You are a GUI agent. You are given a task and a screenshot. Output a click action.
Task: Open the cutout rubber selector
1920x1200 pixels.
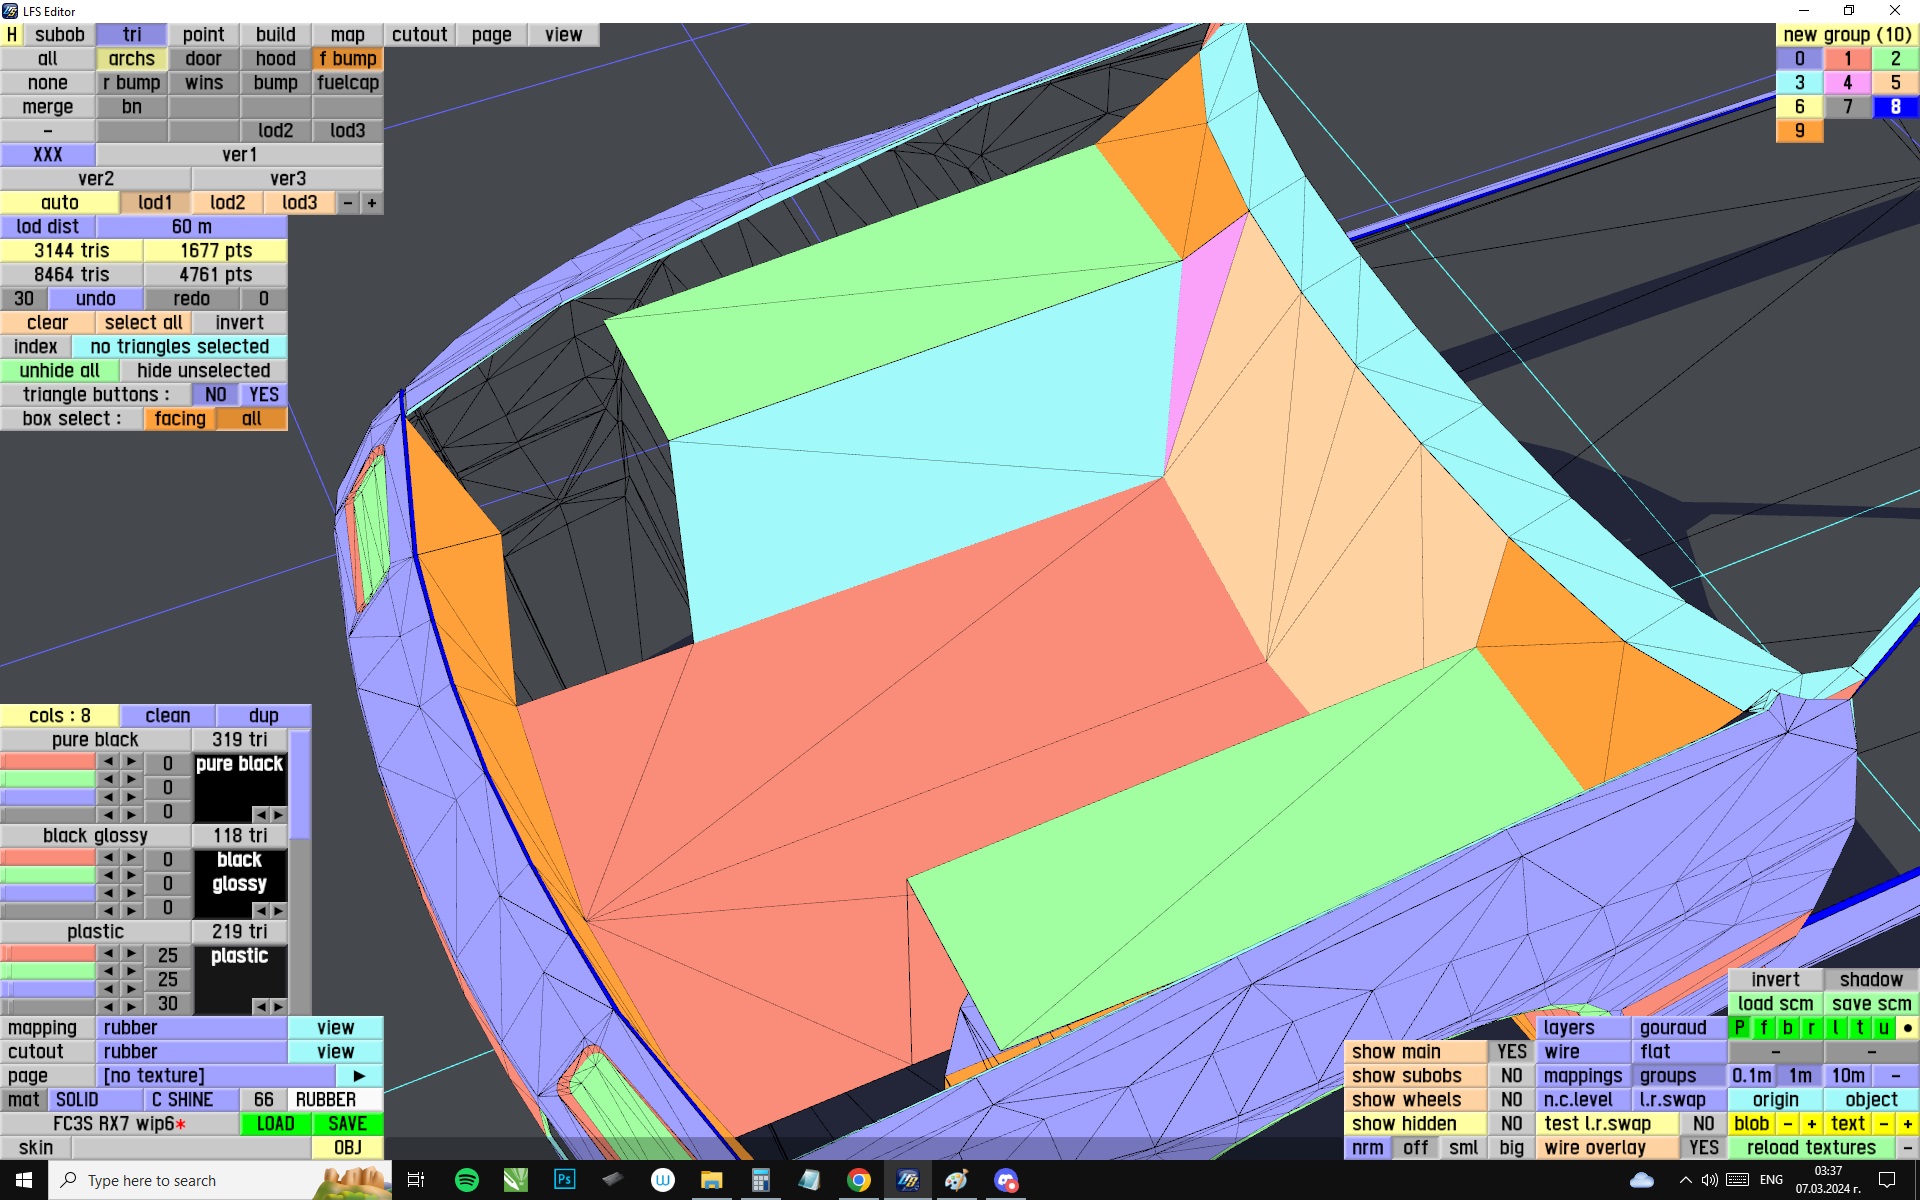point(191,1052)
